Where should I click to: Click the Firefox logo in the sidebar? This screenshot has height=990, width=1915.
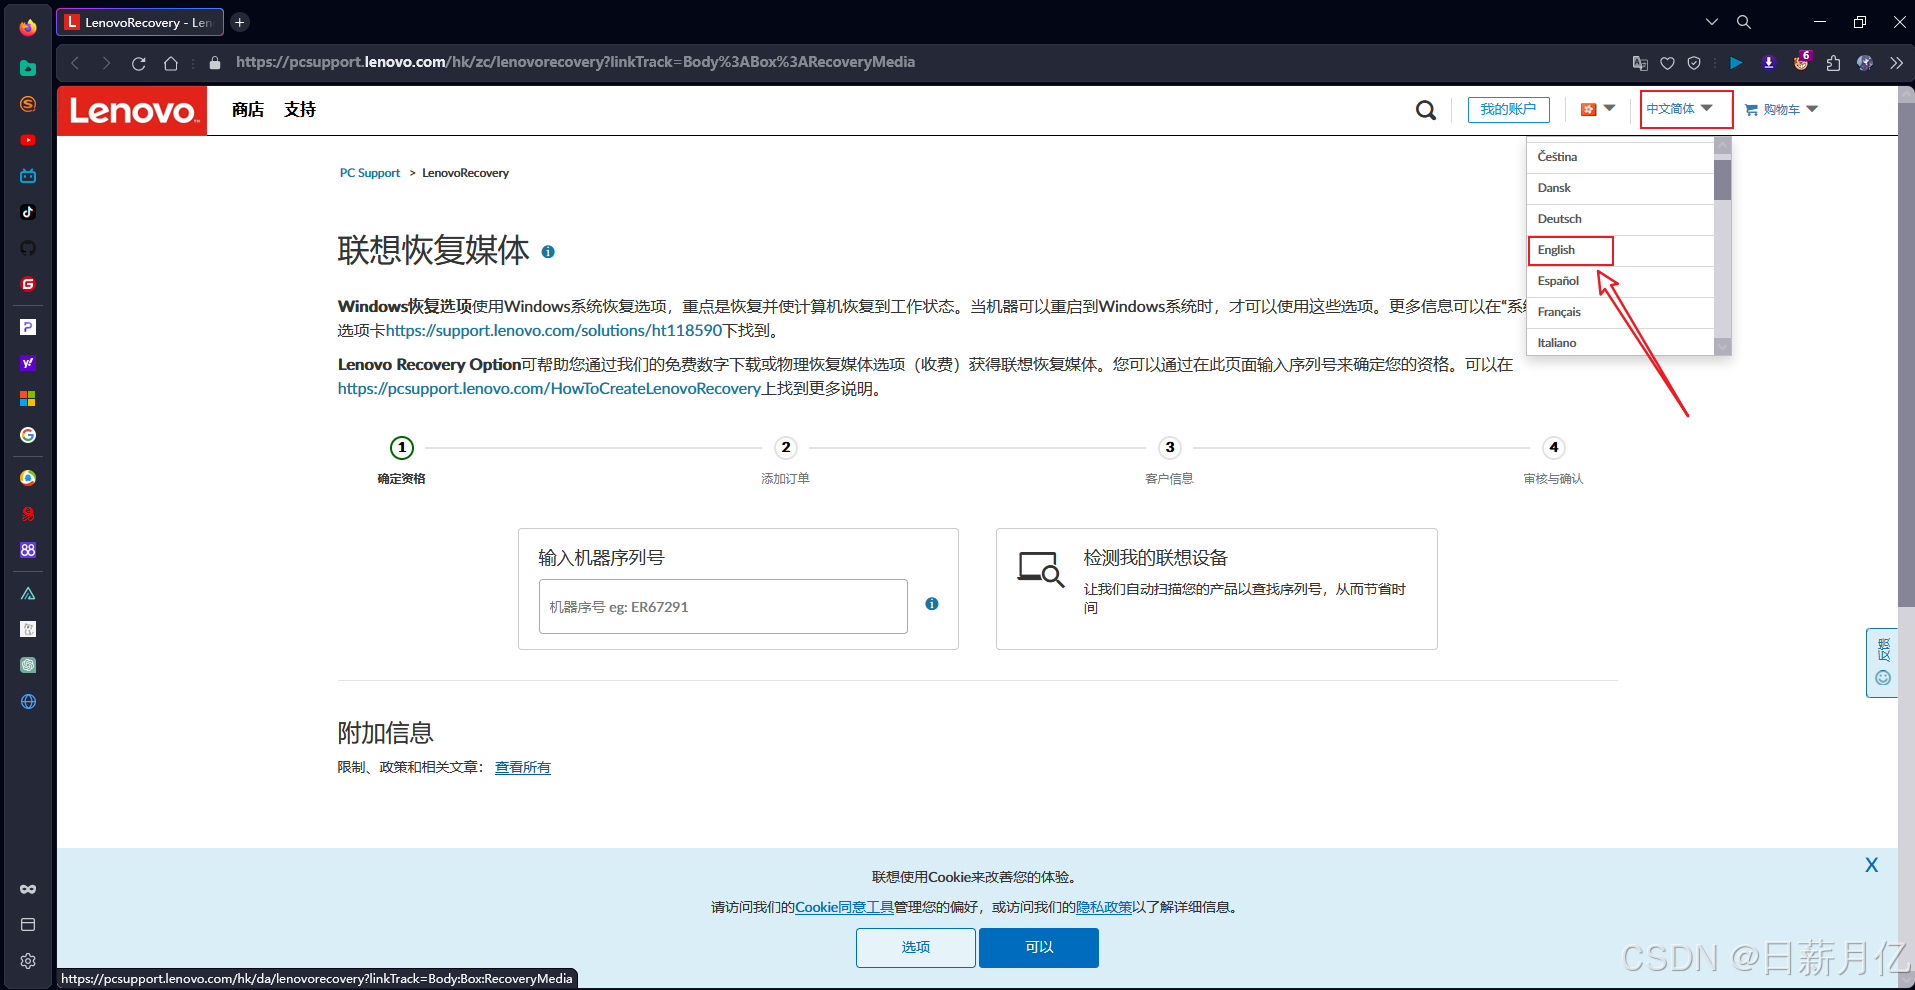coord(28,27)
